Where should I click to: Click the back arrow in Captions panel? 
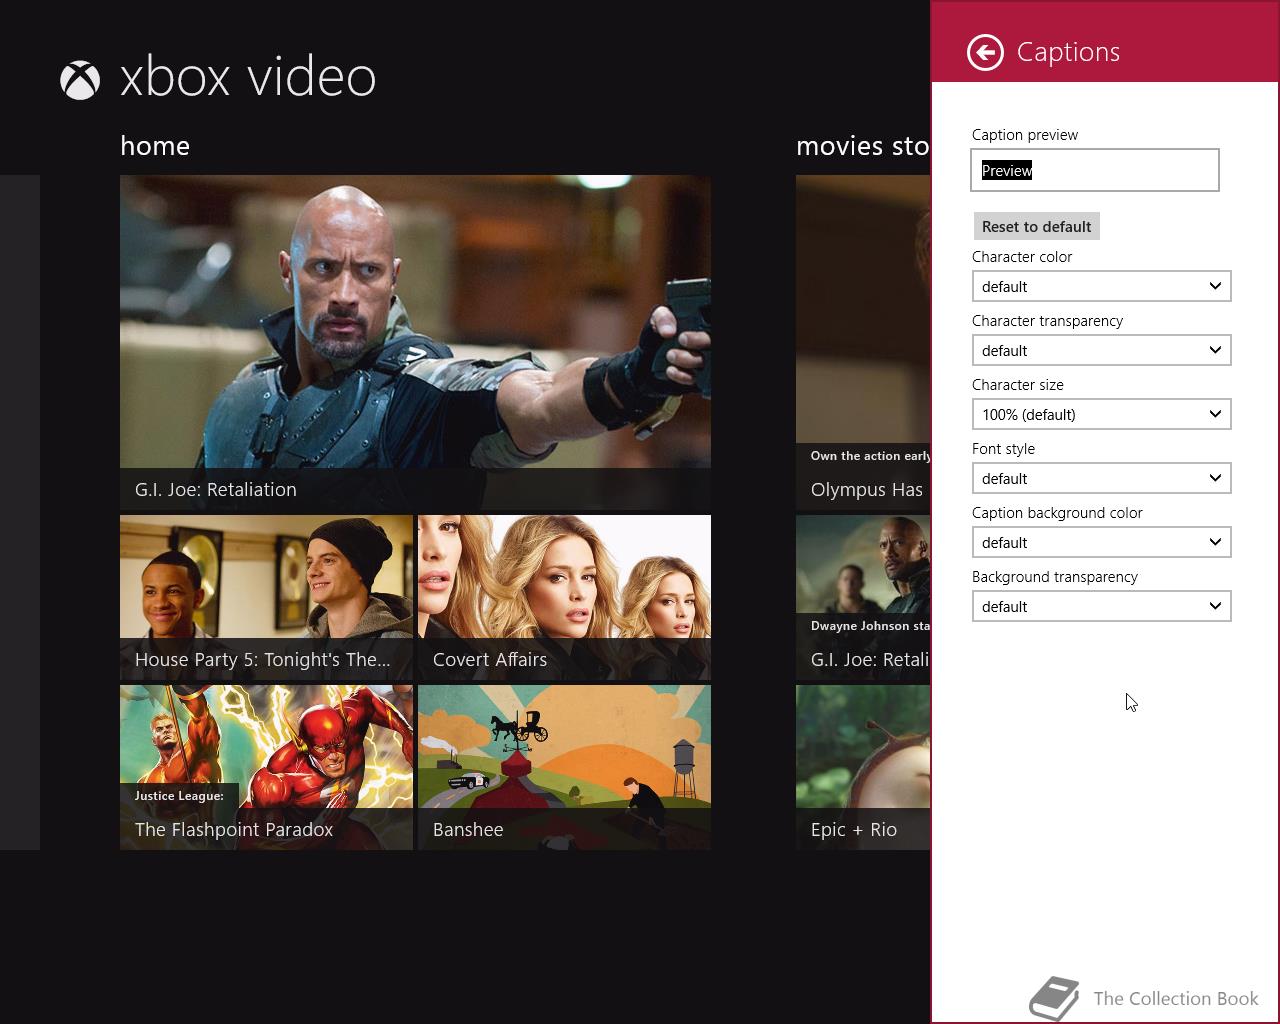coord(985,53)
